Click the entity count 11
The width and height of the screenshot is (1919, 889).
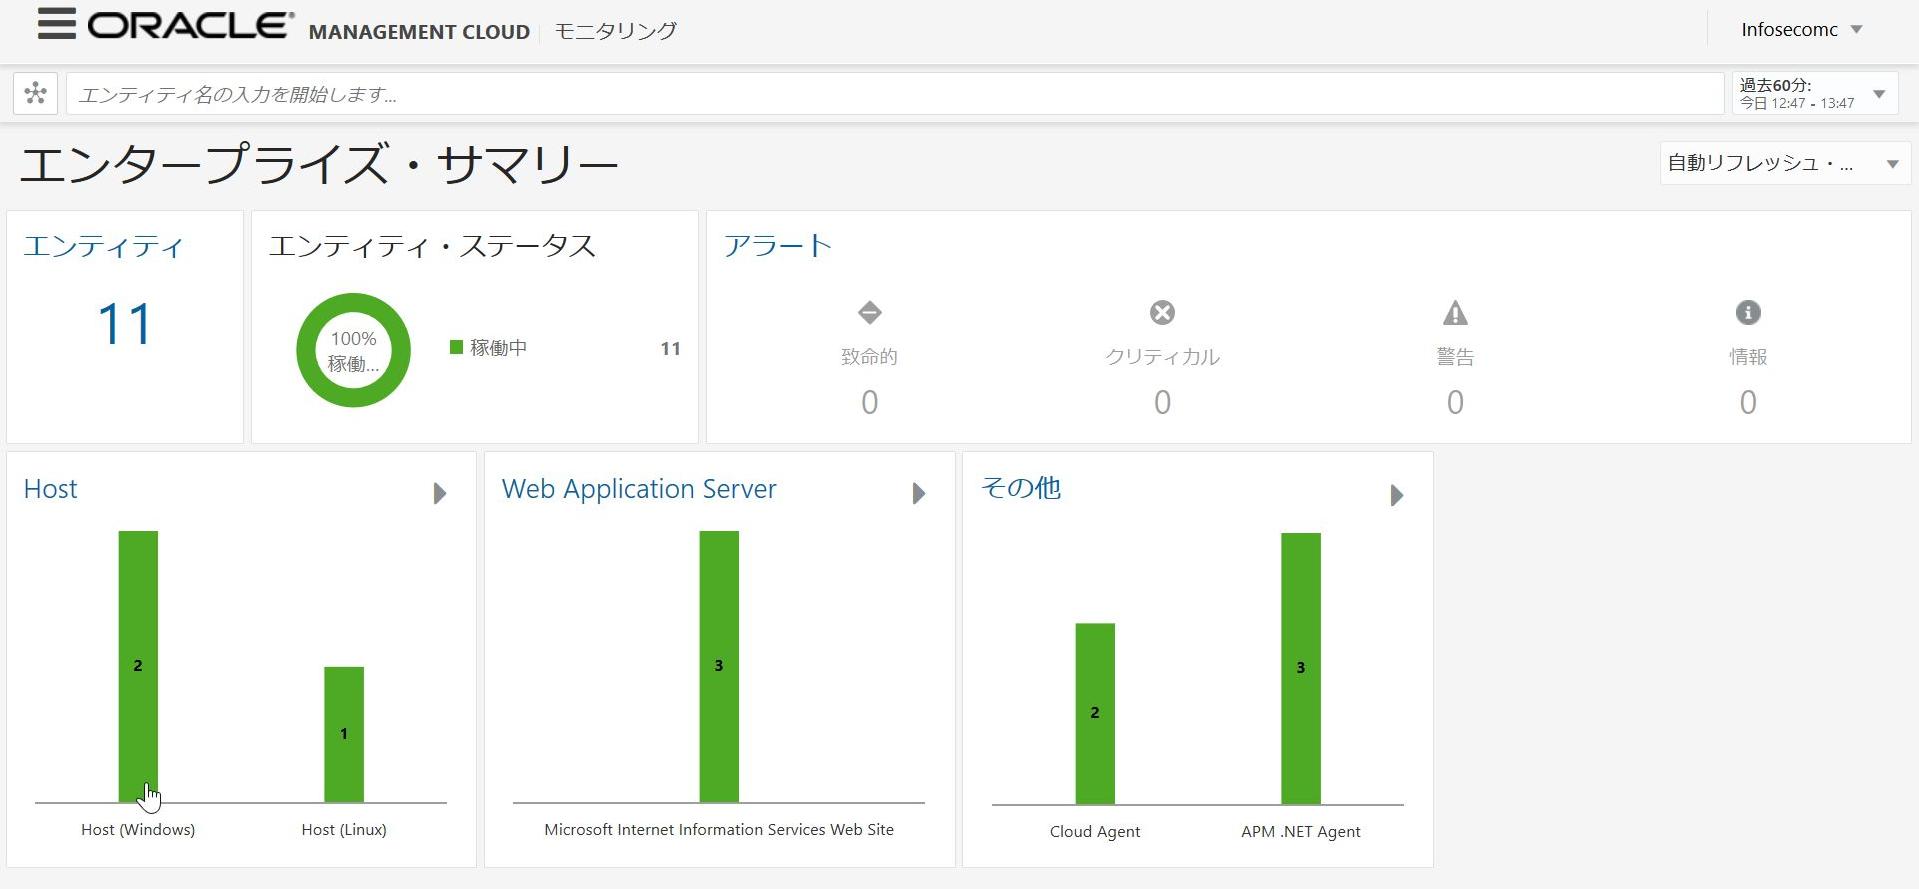(125, 325)
